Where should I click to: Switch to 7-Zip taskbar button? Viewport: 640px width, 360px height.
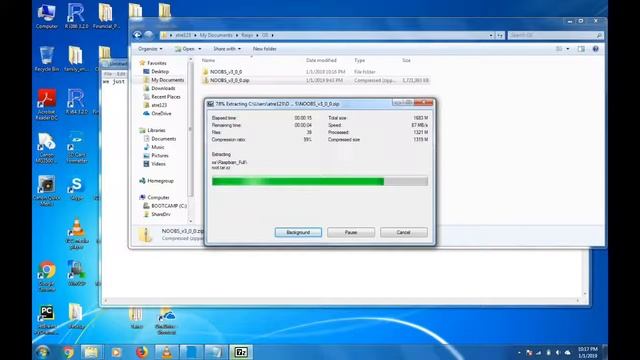tap(241, 352)
